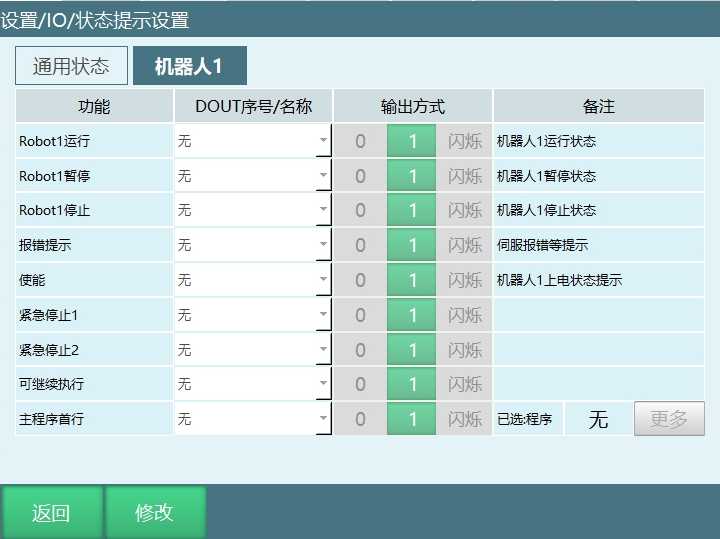
Task: Select the 输出方式 column header
Action: click(x=413, y=106)
